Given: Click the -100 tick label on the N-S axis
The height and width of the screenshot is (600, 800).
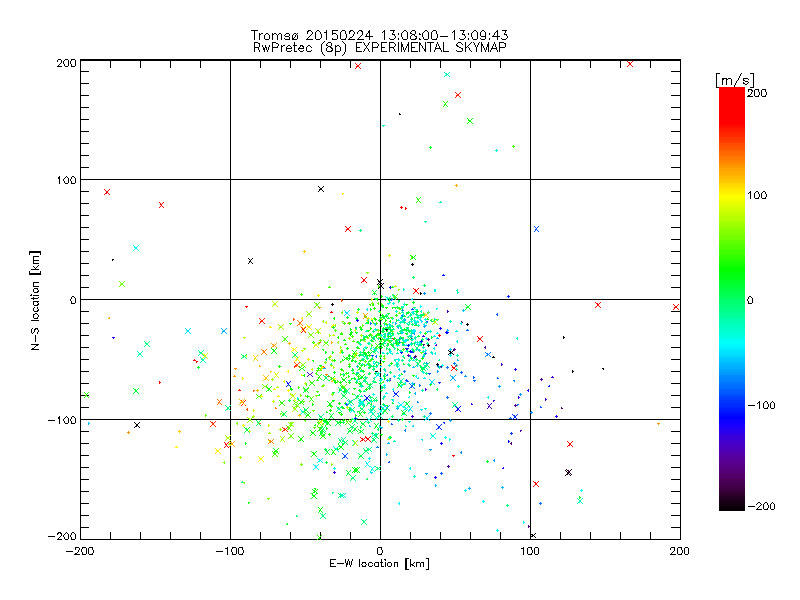Looking at the screenshot, I should [x=62, y=420].
